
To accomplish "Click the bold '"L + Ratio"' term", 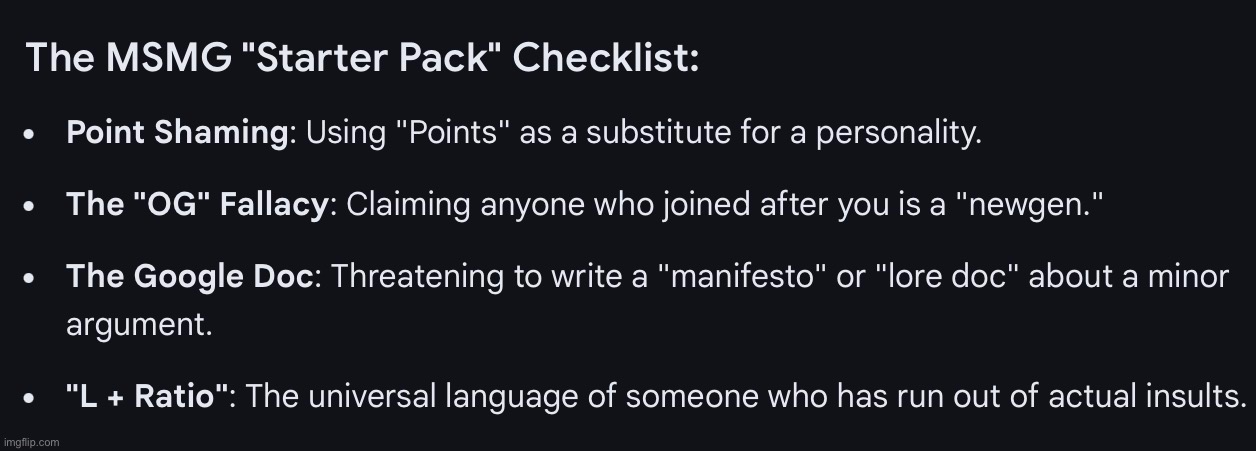I will (148, 397).
